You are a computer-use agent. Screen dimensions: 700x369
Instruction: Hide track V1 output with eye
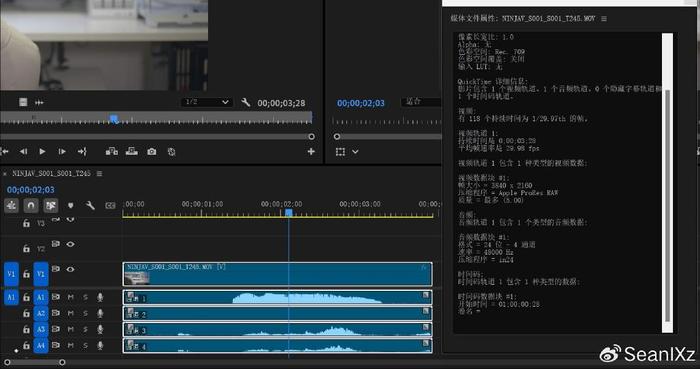(x=71, y=269)
